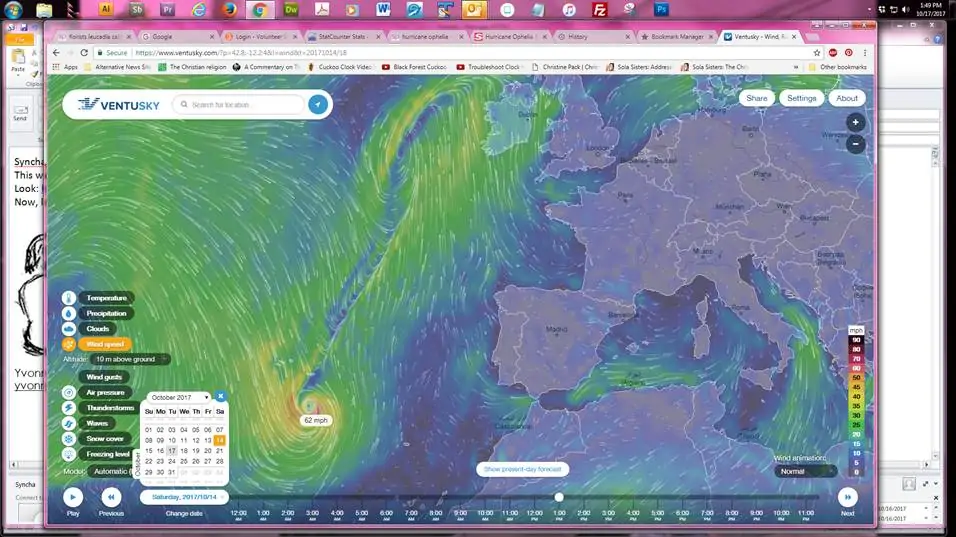Screen dimensions: 956x537
Task: Select the Wind gusts layer
Action: click(x=104, y=377)
